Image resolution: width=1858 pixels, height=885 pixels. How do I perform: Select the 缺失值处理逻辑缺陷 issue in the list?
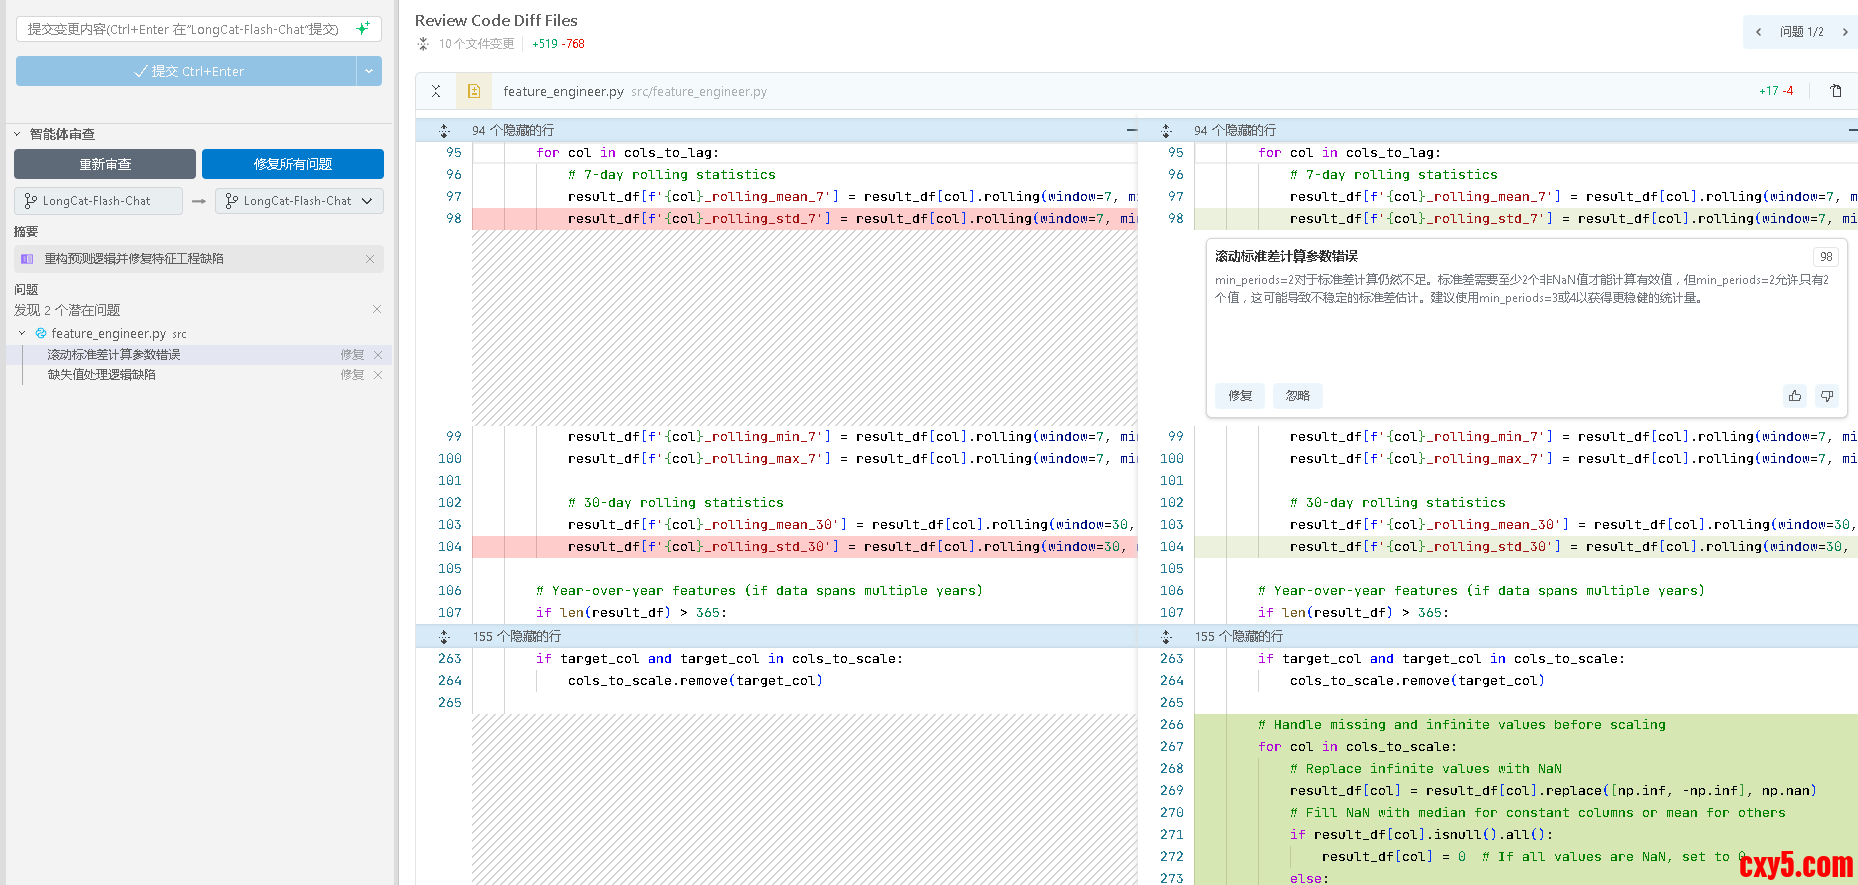[102, 375]
